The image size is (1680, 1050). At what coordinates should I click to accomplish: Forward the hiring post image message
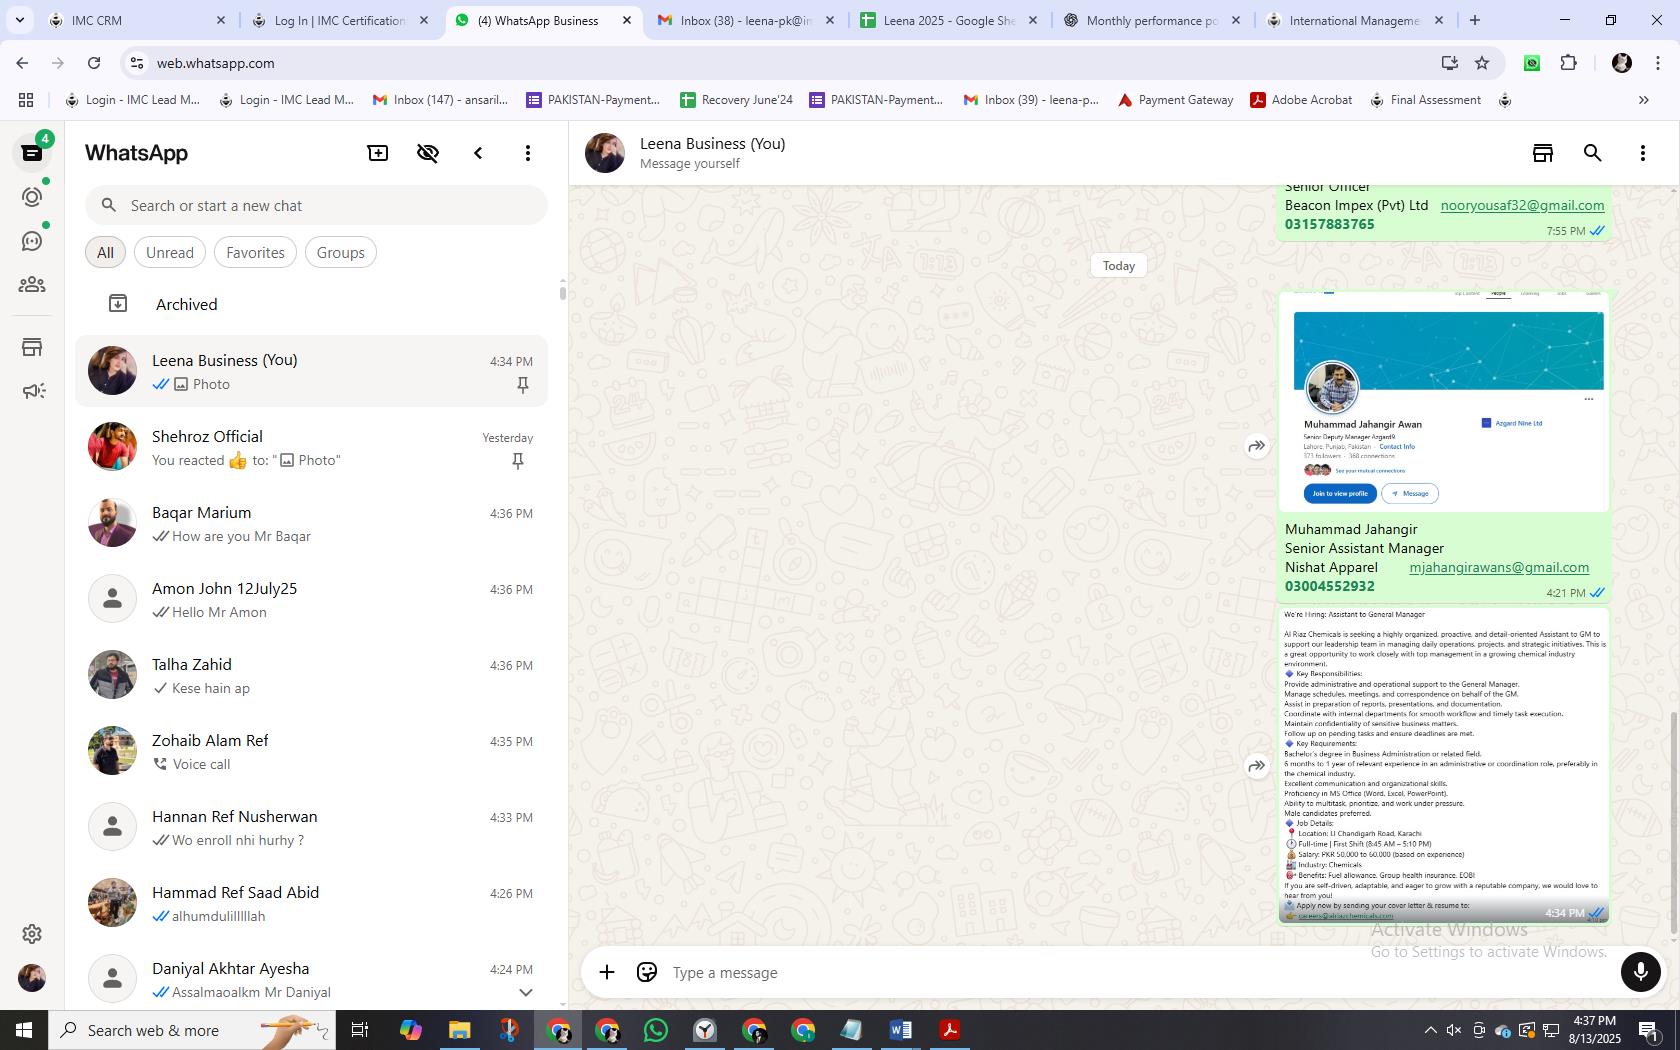pyautogui.click(x=1257, y=766)
